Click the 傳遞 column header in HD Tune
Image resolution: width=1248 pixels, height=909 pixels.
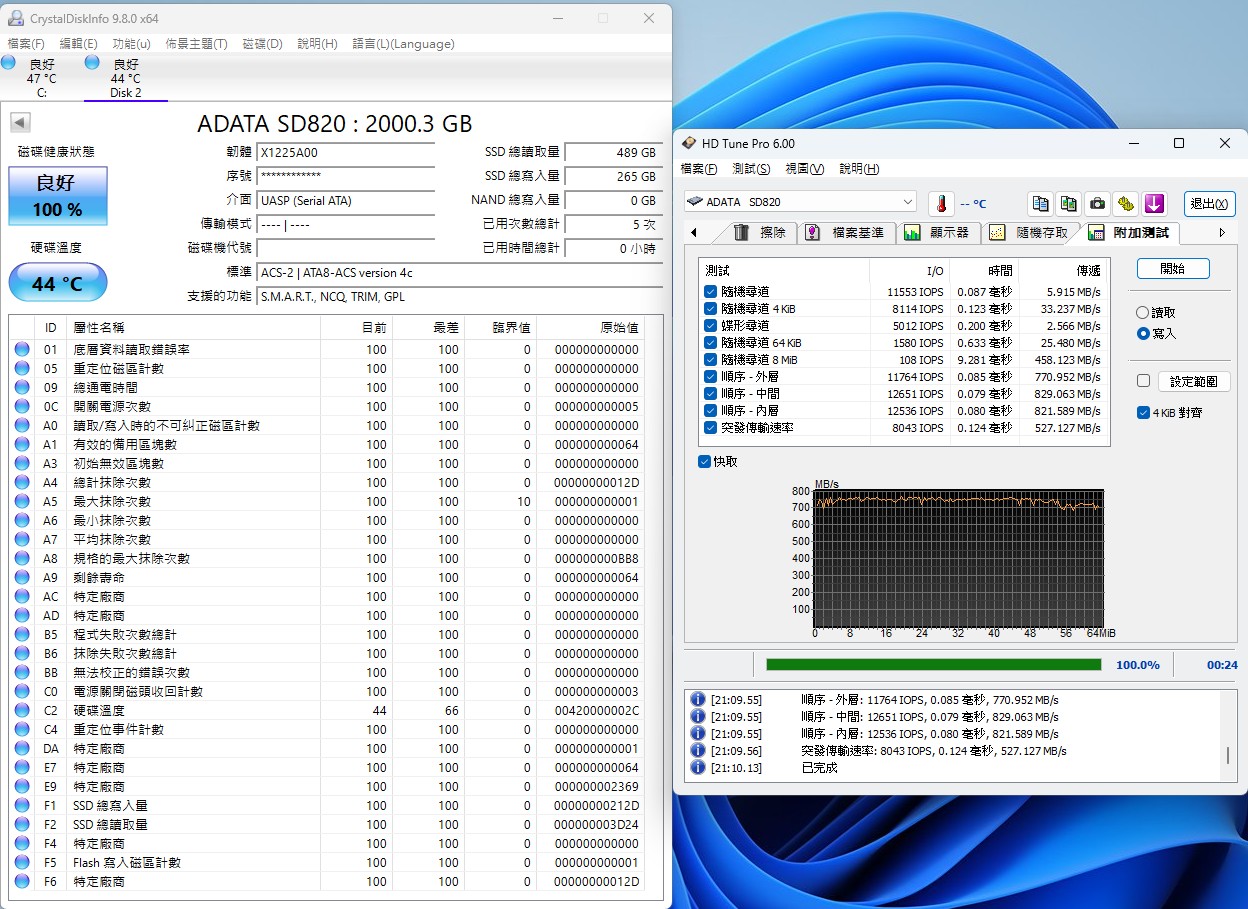pos(1064,270)
